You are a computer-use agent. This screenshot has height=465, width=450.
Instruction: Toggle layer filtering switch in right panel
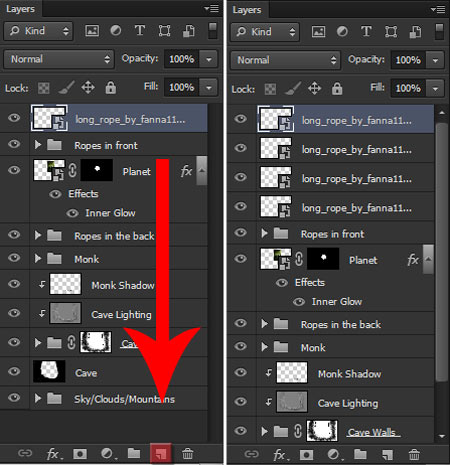[439, 32]
